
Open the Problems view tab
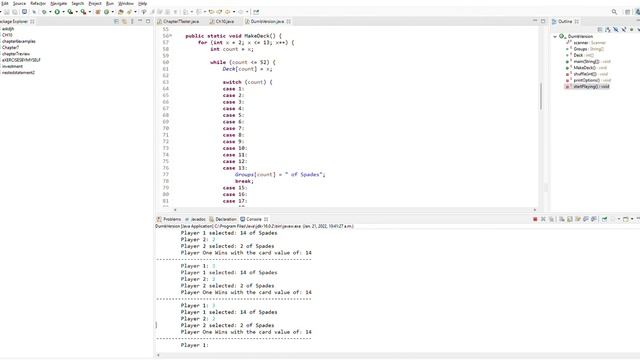point(169,219)
